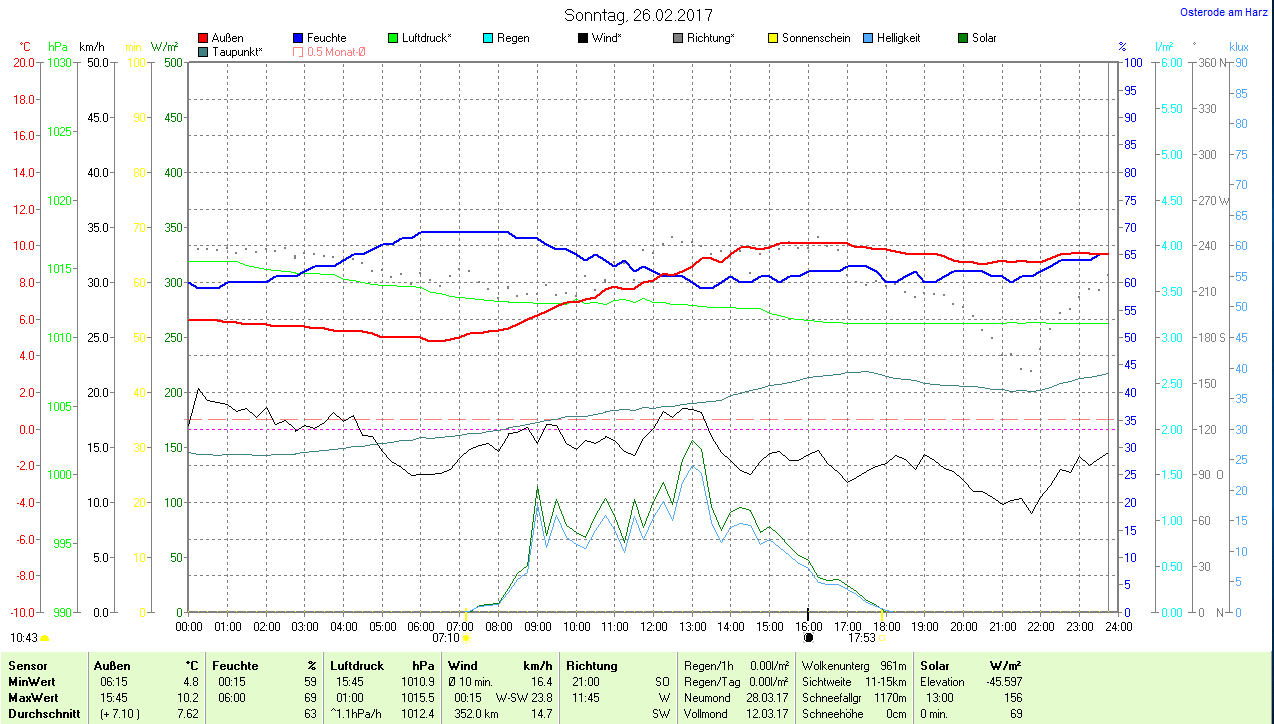
Task: Click the gray Richtung legend square
Action: [x=678, y=38]
